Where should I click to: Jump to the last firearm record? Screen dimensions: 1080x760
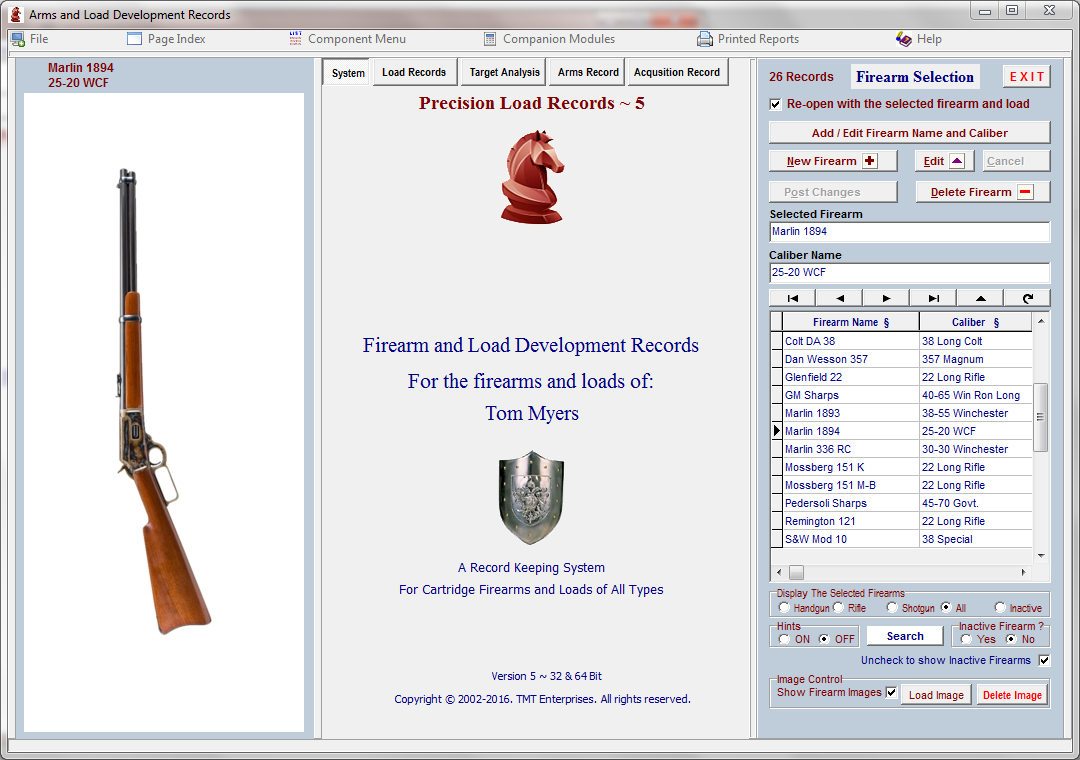click(933, 298)
